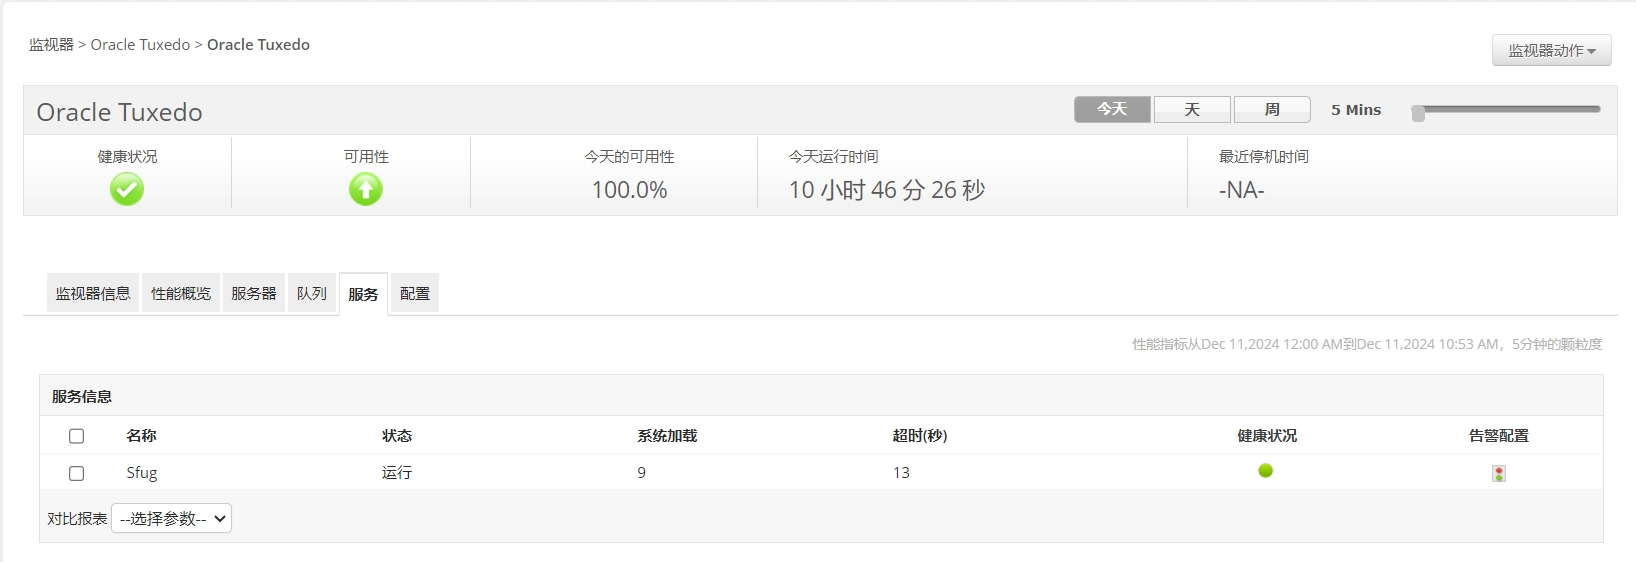1636x562 pixels.
Task: Click the 10 小时 46 分 26 秒 uptime value
Action: [887, 190]
